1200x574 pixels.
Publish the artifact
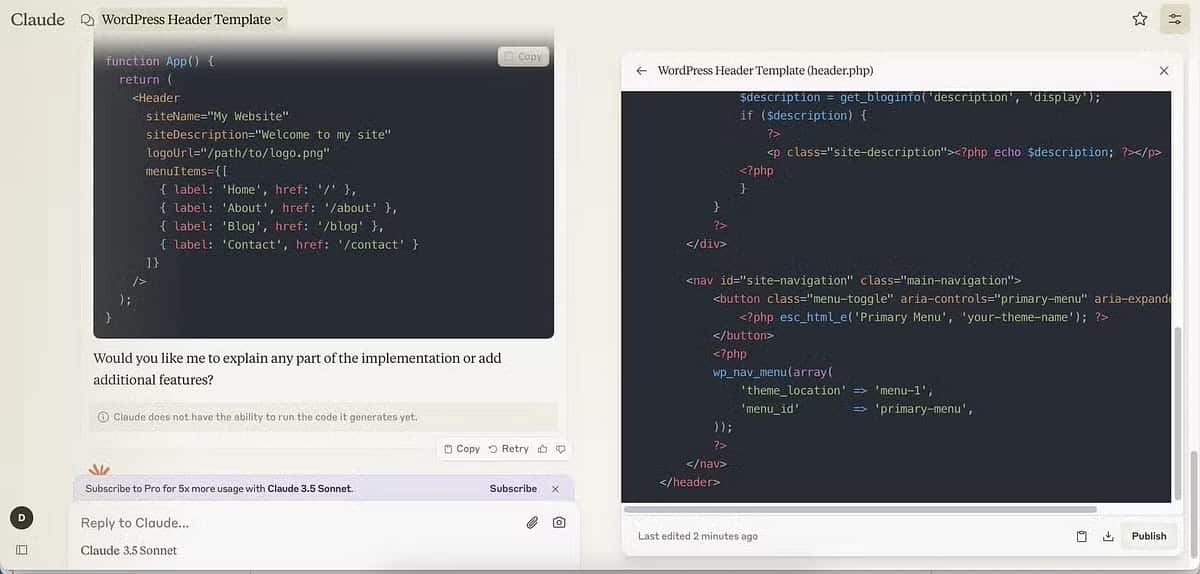pyautogui.click(x=1149, y=536)
